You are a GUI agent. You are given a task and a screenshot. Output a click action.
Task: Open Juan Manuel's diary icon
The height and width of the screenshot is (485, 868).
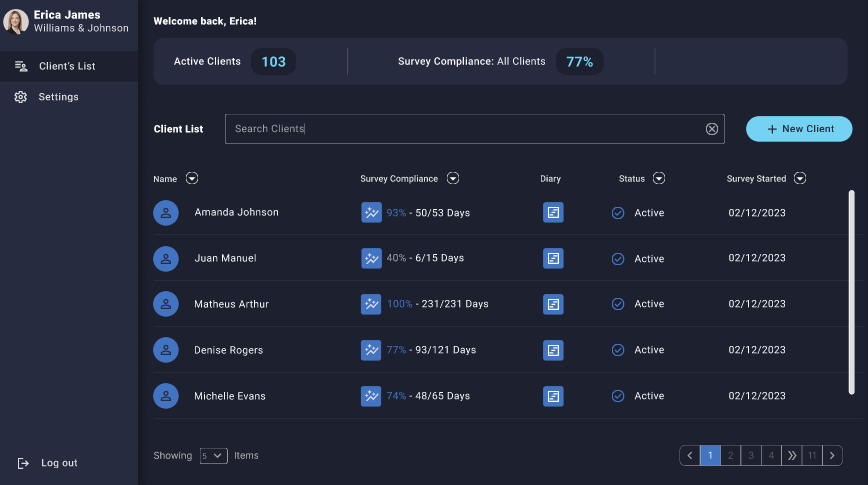[x=553, y=259]
